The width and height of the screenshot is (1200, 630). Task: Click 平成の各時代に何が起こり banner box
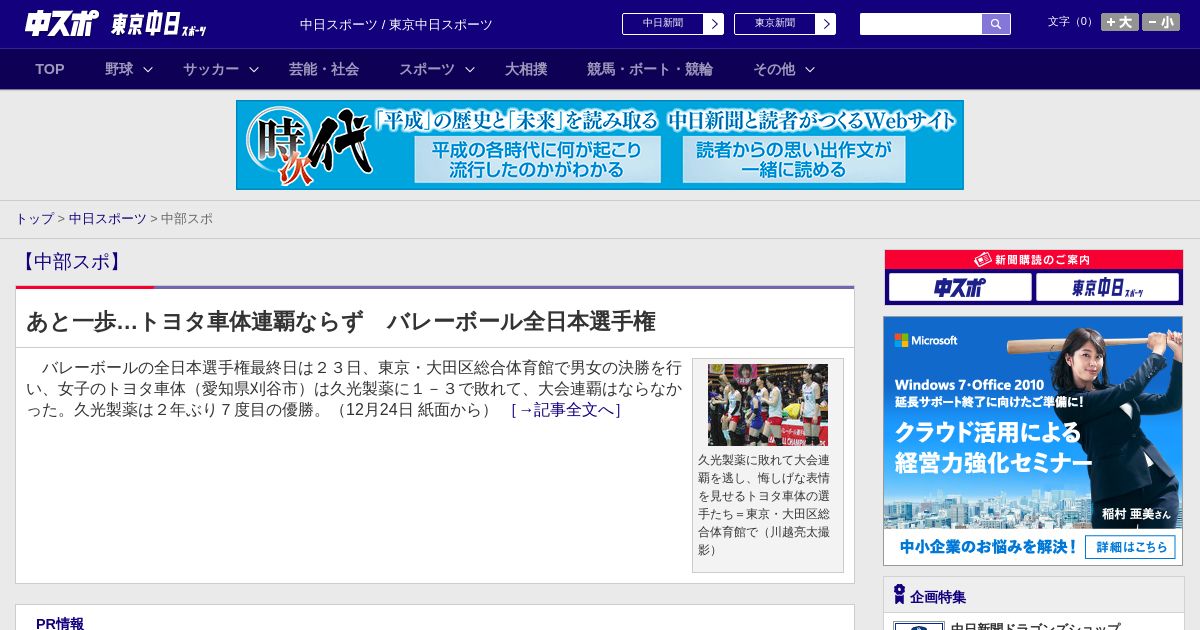click(x=538, y=160)
